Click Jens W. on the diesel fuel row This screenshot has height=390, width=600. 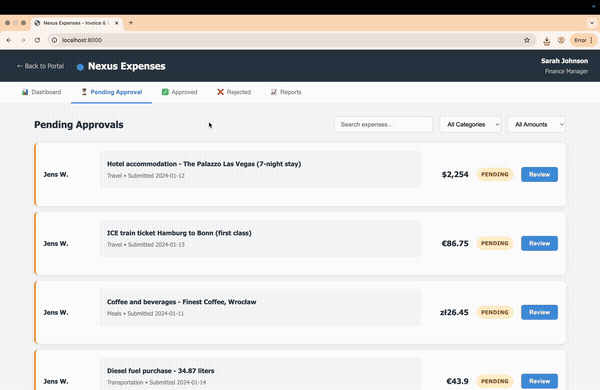pyautogui.click(x=56, y=381)
